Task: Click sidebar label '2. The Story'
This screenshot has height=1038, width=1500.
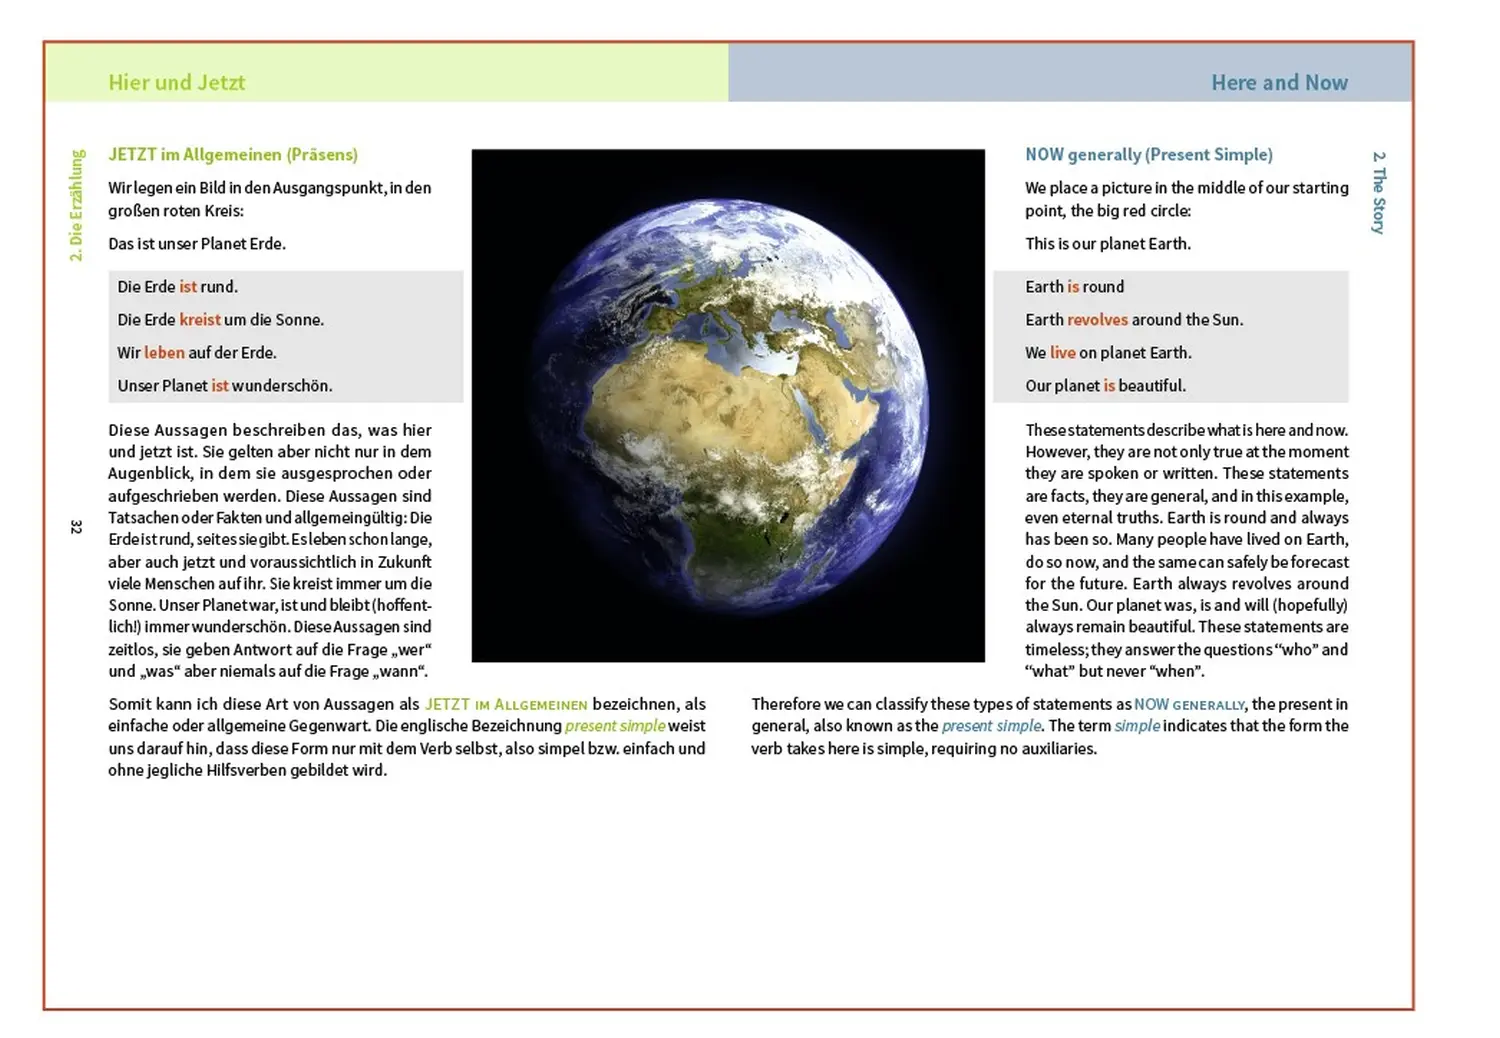Action: 1378,193
